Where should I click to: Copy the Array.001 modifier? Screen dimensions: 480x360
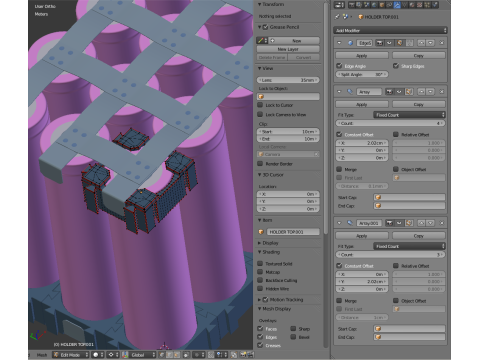click(419, 236)
